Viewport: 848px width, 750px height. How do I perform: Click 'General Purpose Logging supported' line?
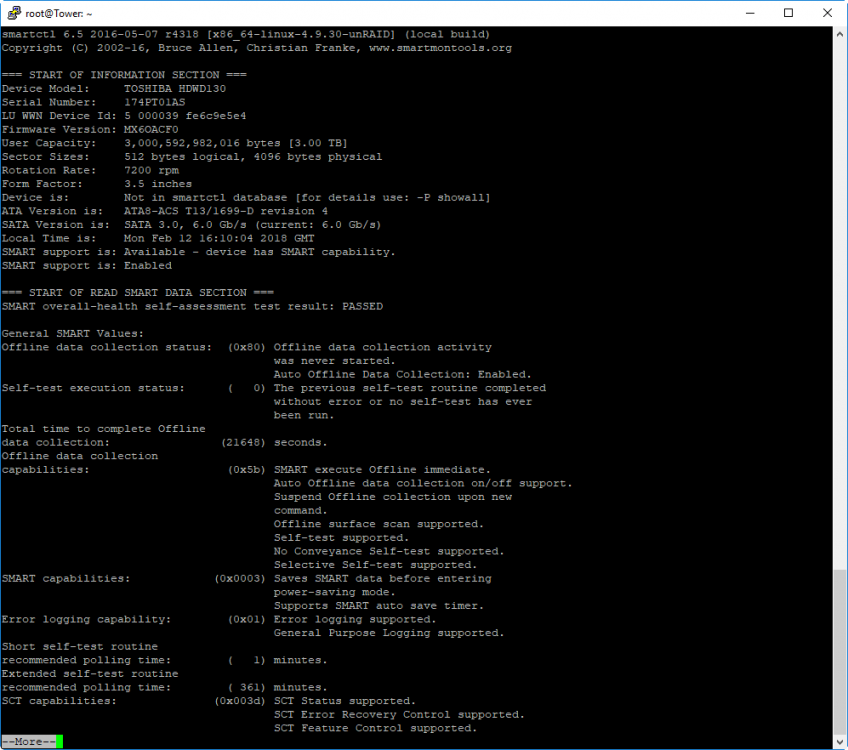pyautogui.click(x=389, y=633)
